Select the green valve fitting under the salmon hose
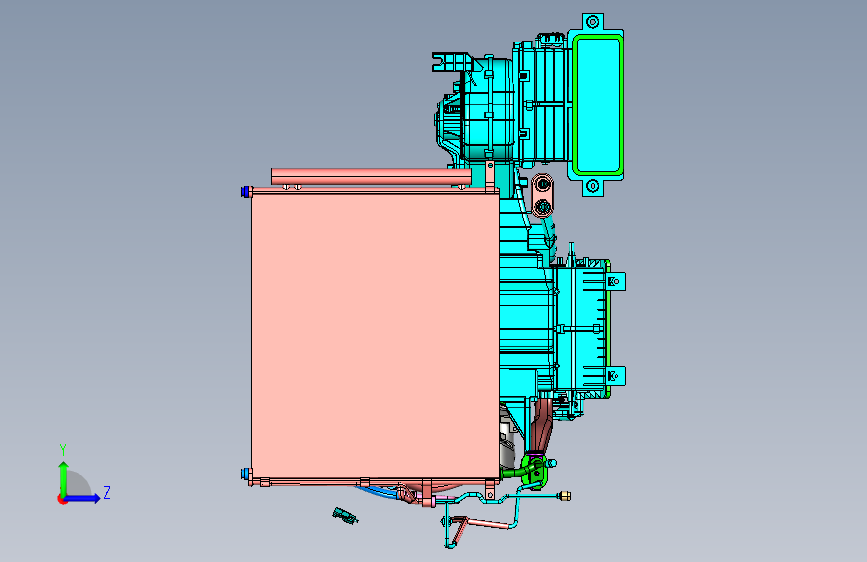 (534, 471)
